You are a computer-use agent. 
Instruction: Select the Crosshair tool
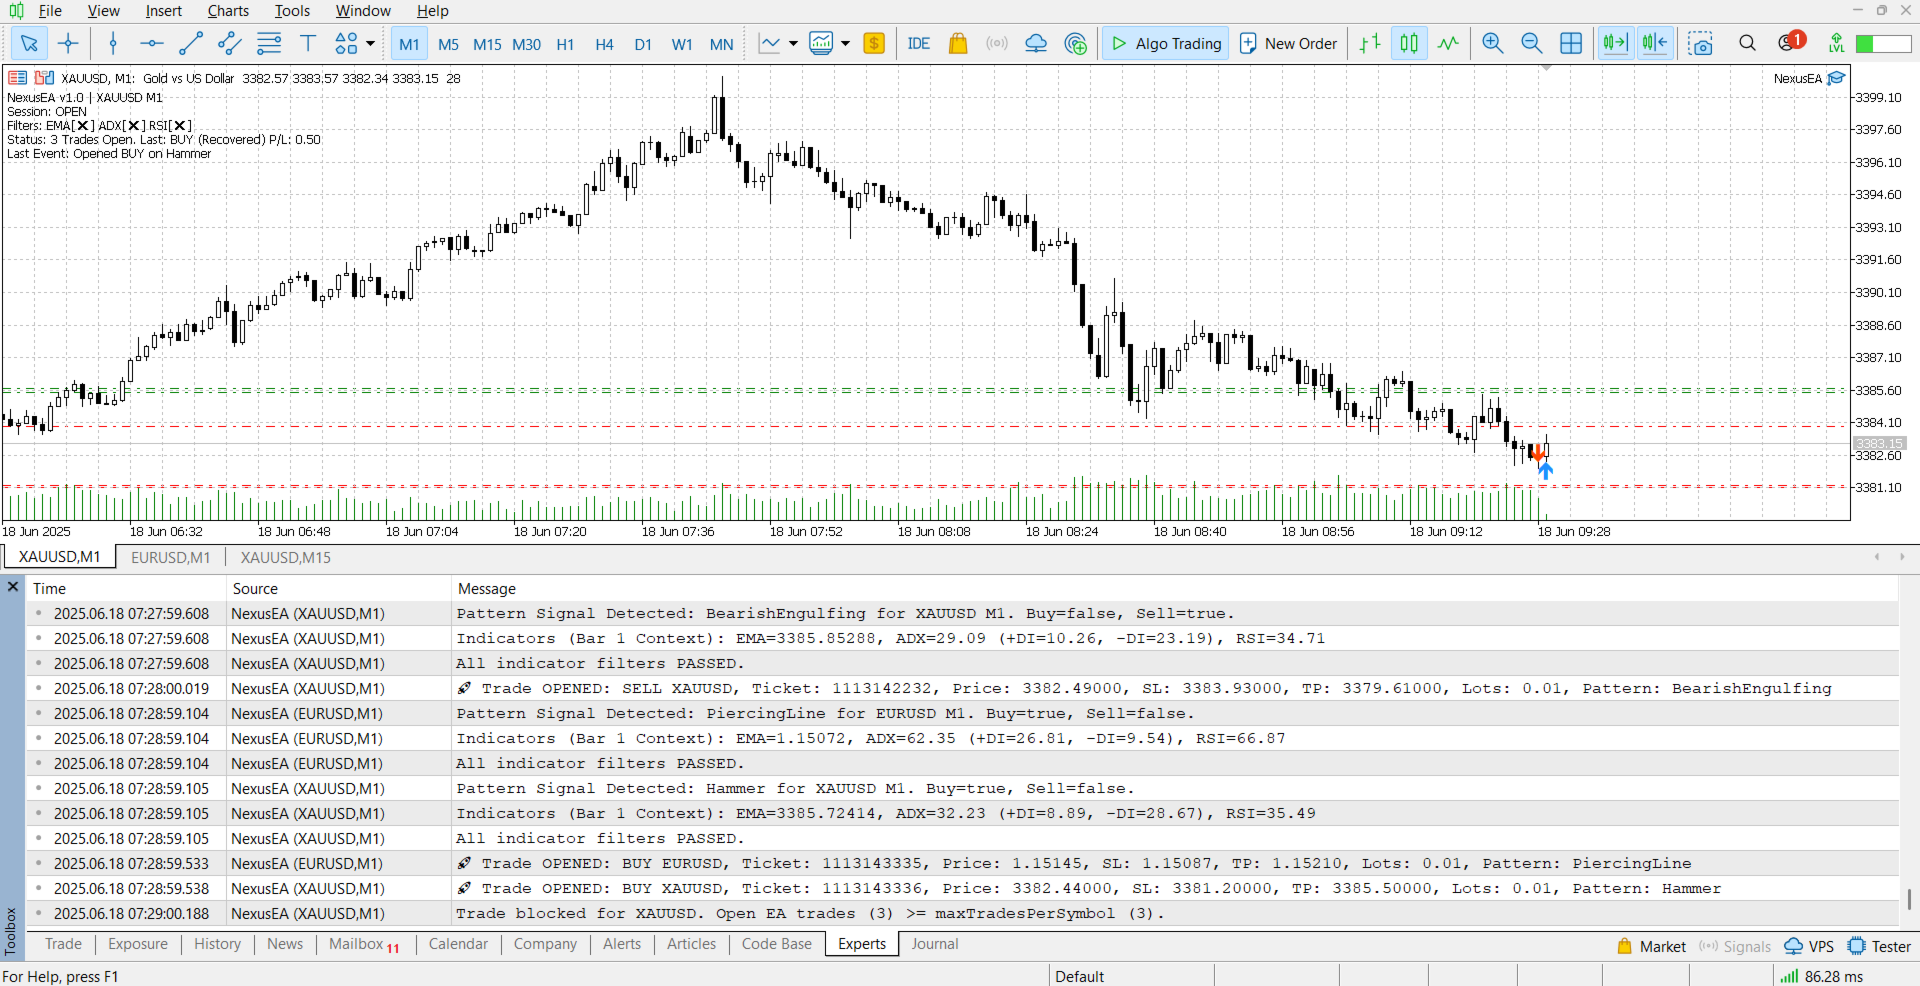68,44
